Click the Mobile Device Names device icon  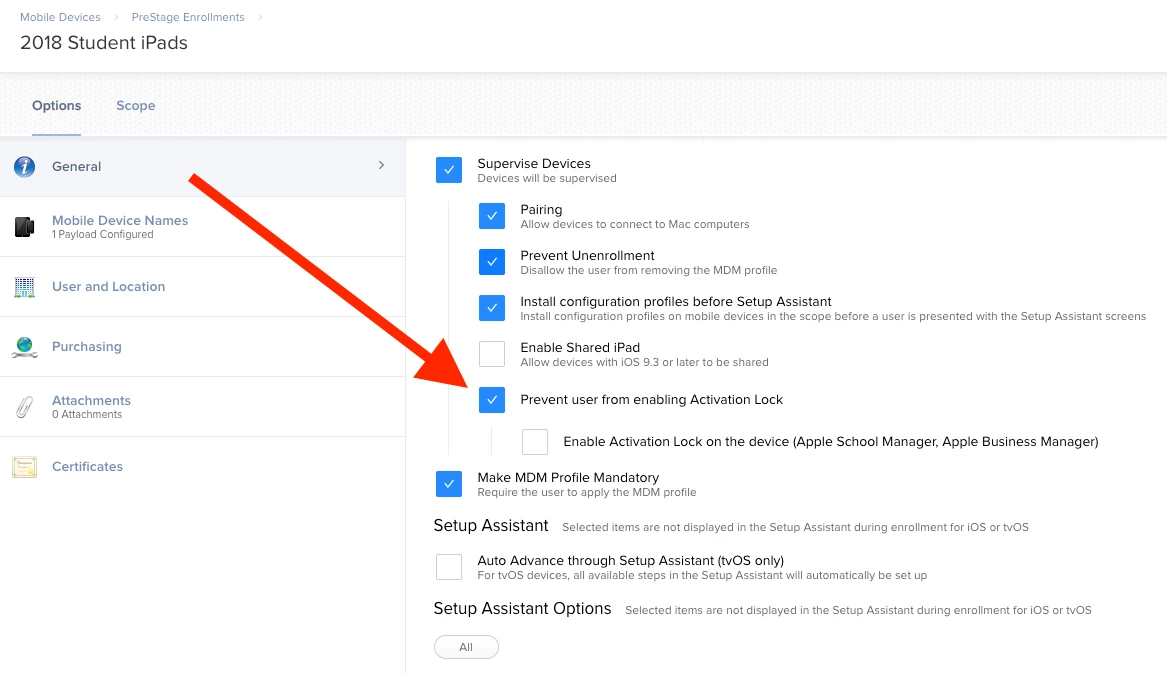[25, 227]
